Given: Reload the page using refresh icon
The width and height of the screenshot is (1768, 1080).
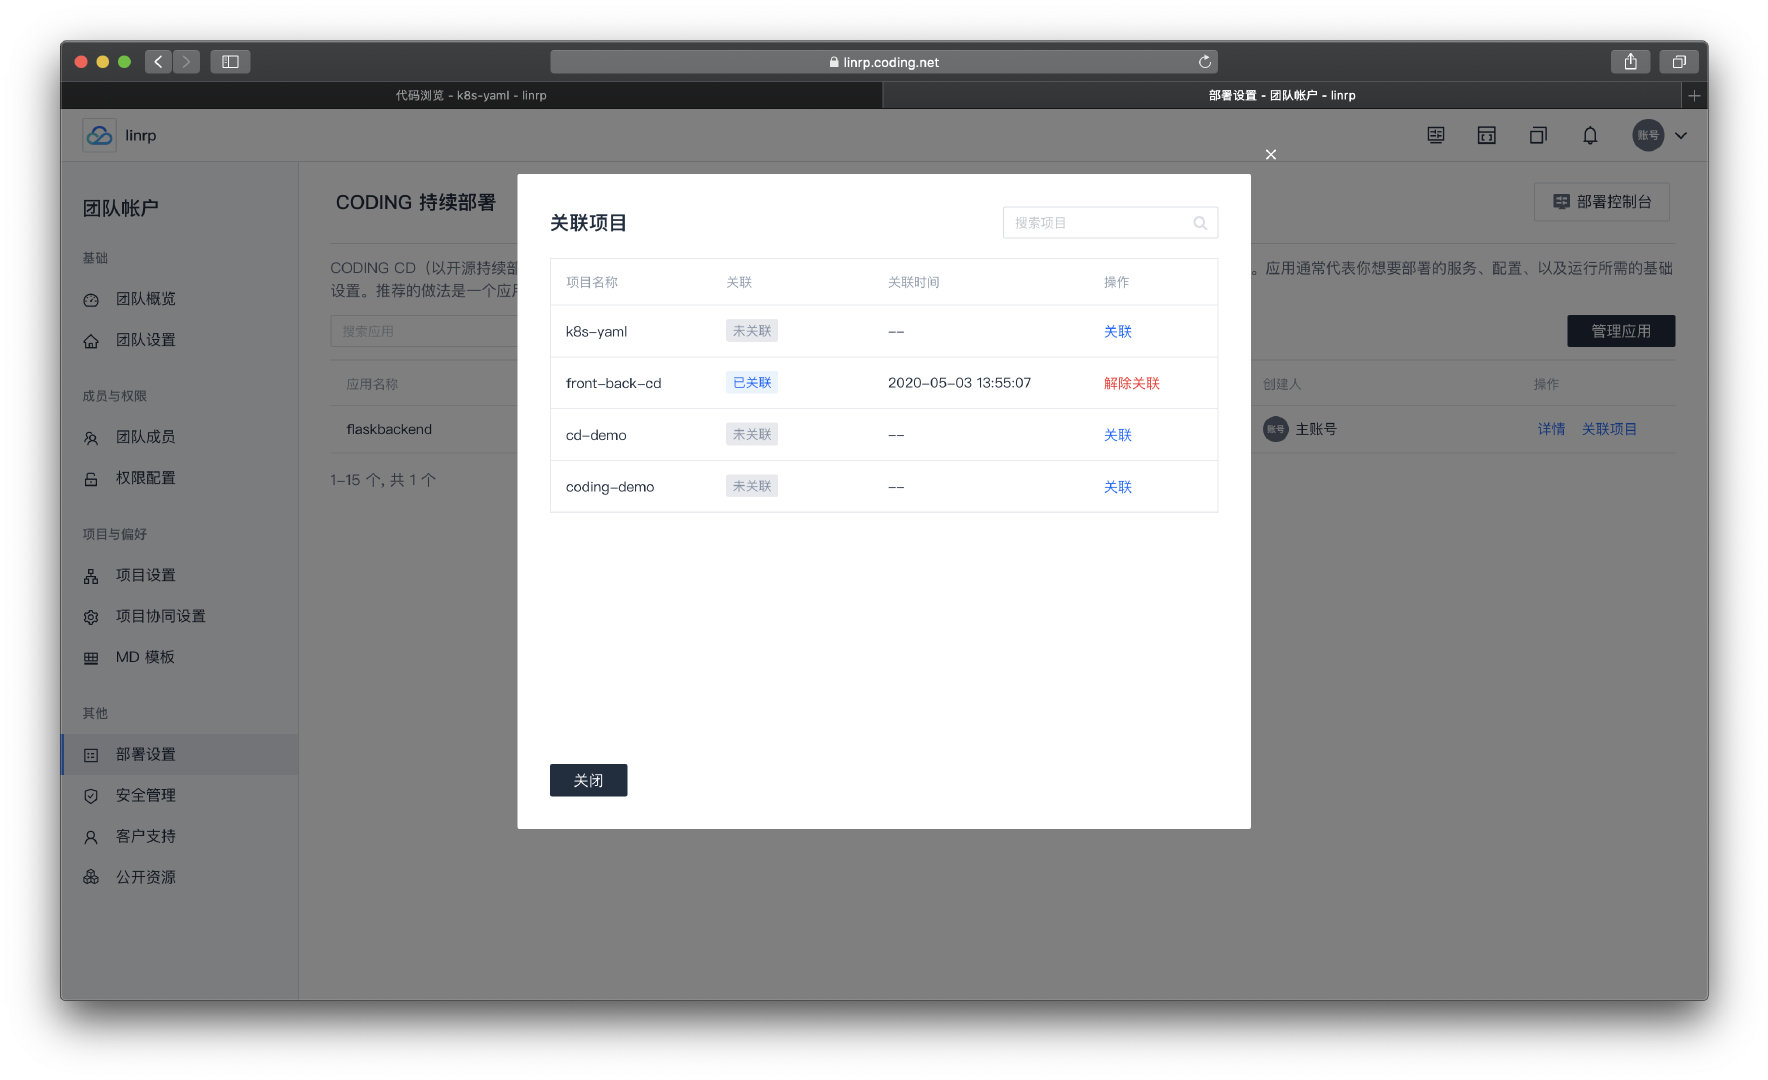Looking at the screenshot, I should (x=1204, y=62).
